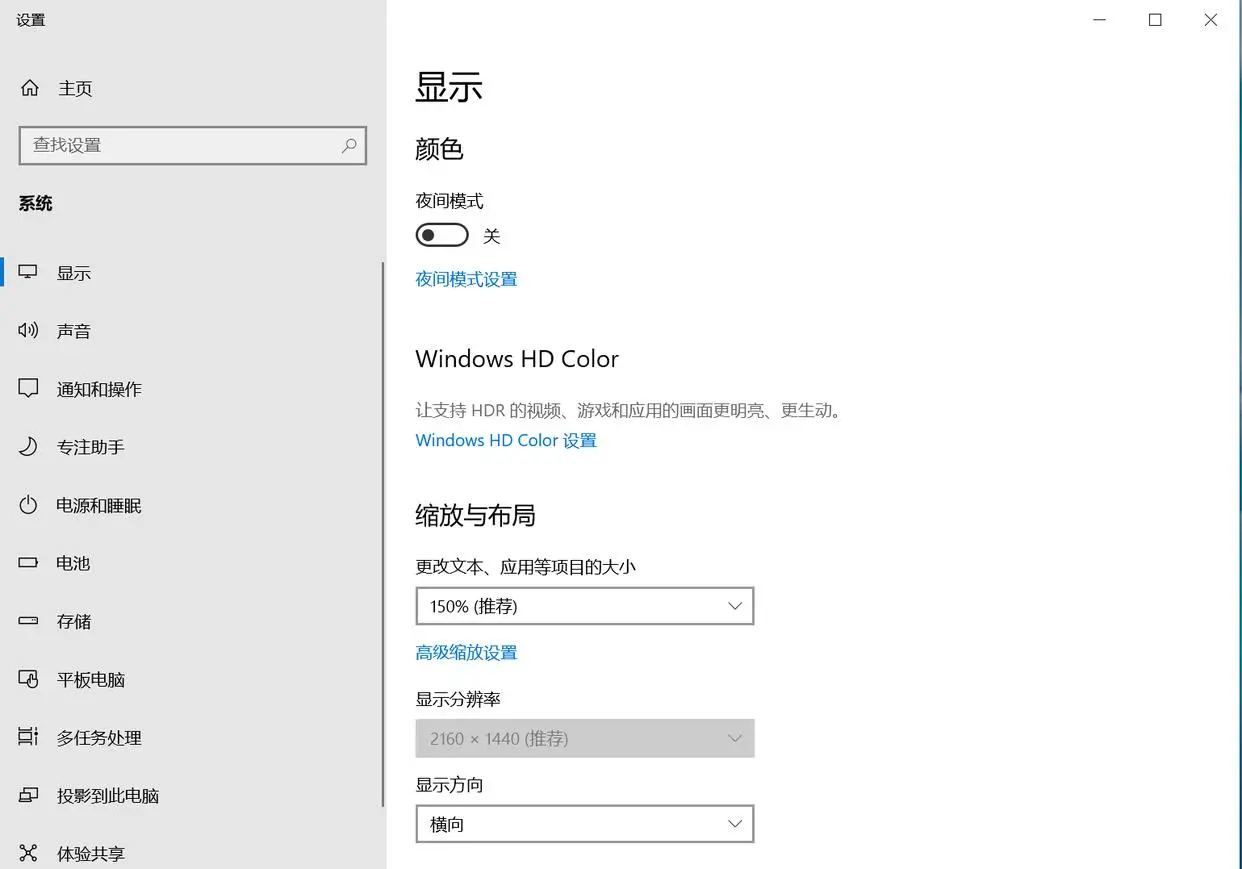Select 显示 in the sidebar menu

(x=74, y=273)
